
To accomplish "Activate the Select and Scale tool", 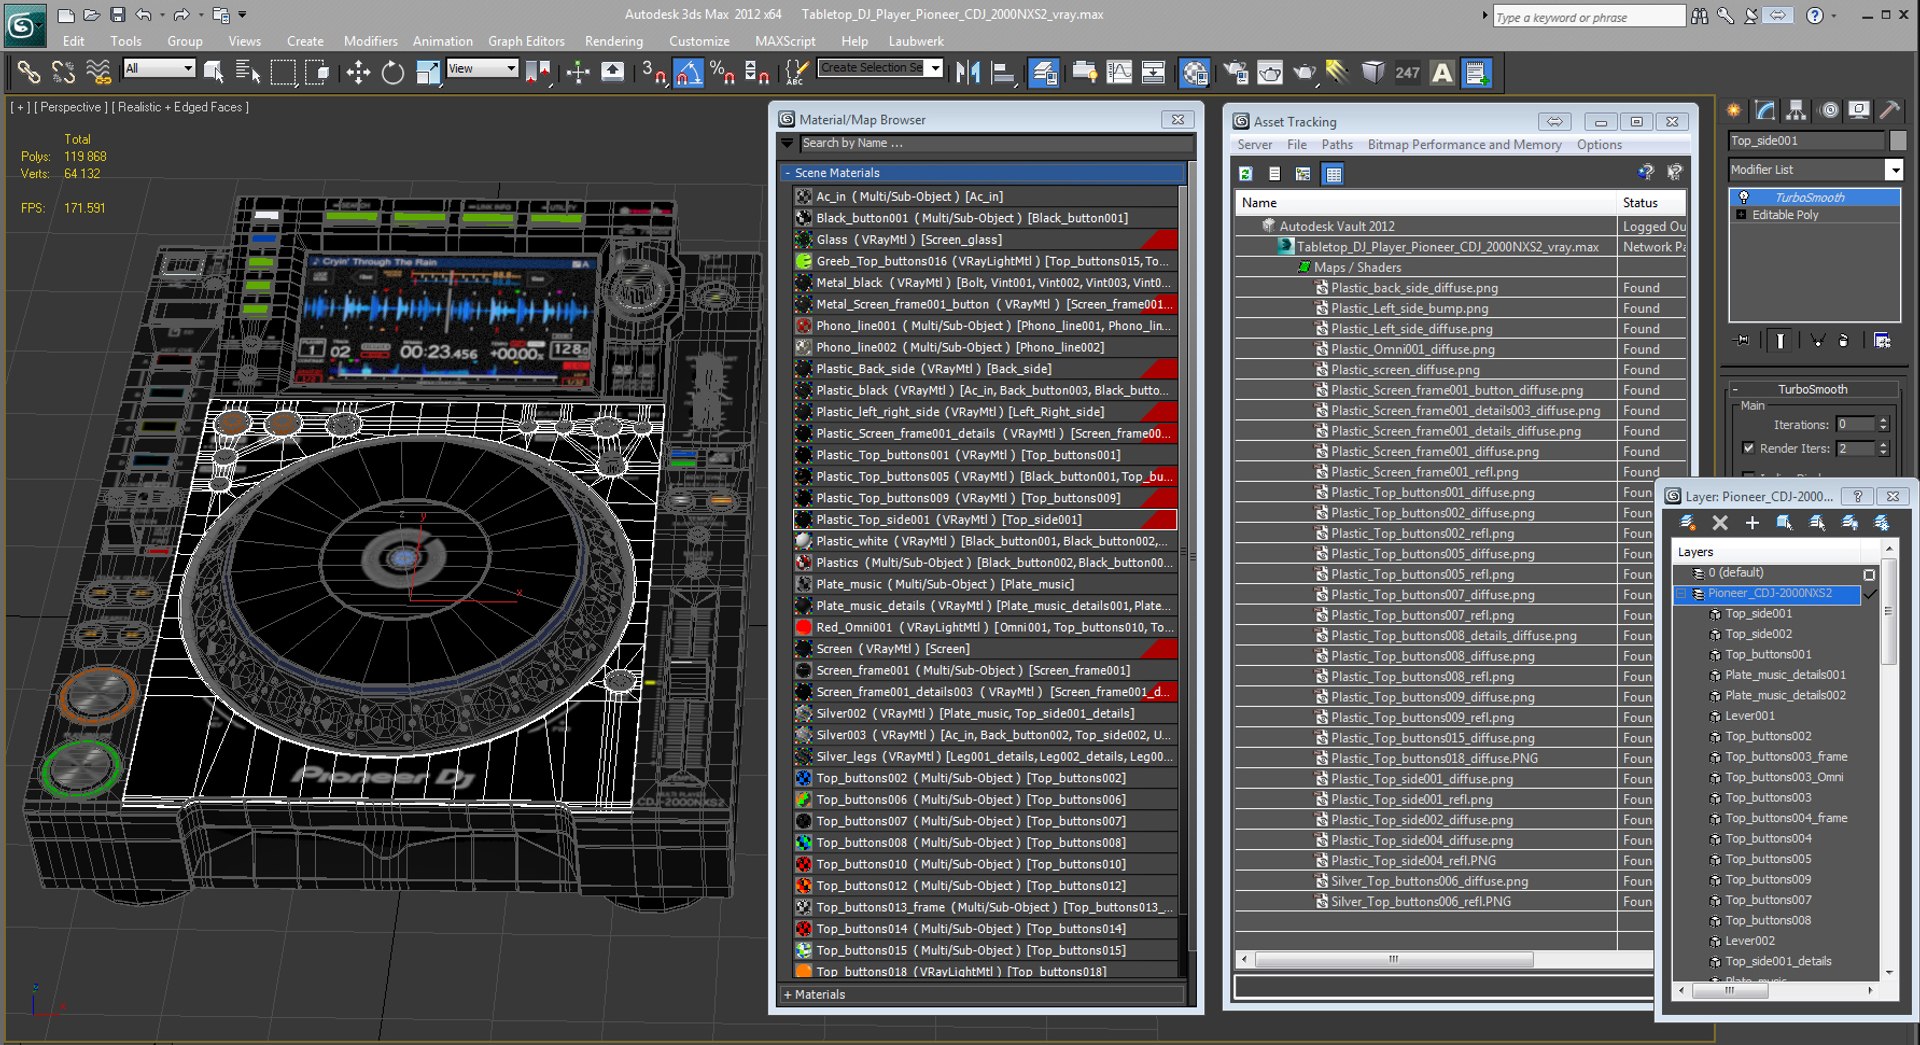I will tap(428, 72).
